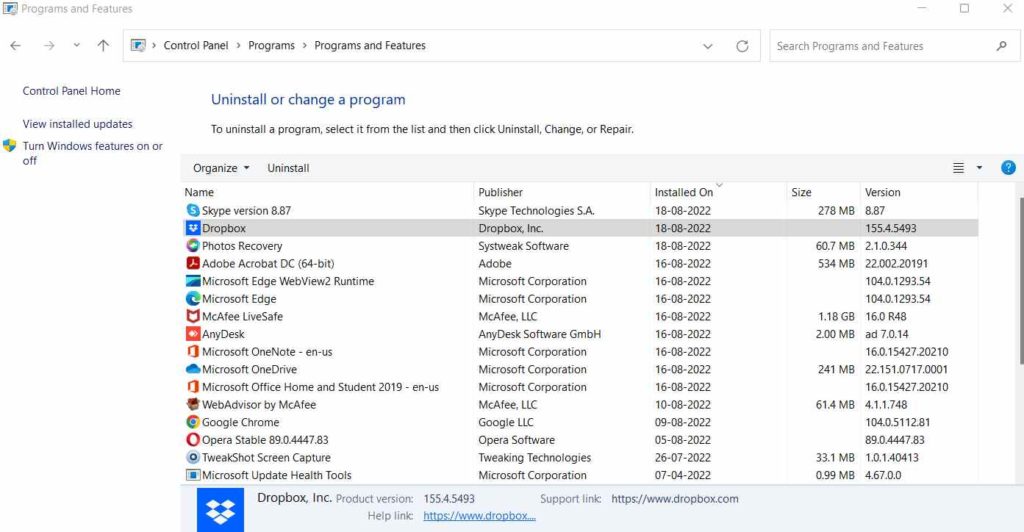Select Microsoft OneNote - en-us entry
1024x532 pixels.
click(x=267, y=351)
